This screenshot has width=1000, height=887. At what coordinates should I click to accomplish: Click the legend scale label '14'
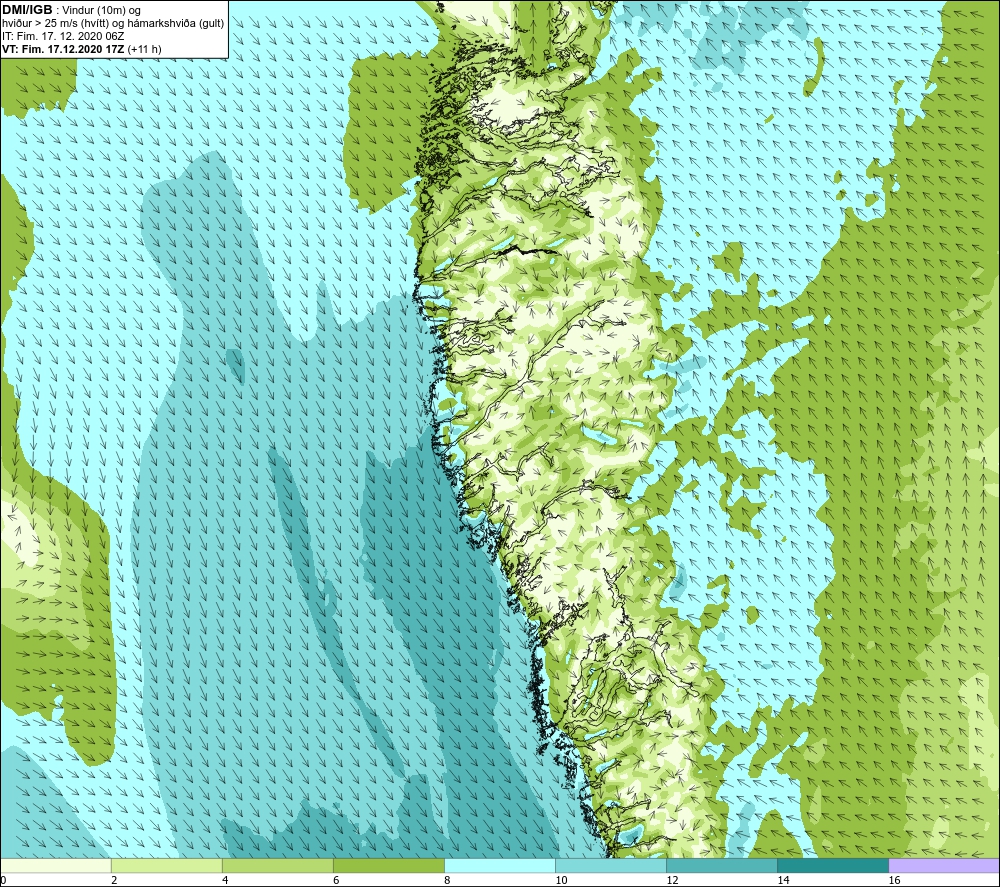pyautogui.click(x=783, y=880)
